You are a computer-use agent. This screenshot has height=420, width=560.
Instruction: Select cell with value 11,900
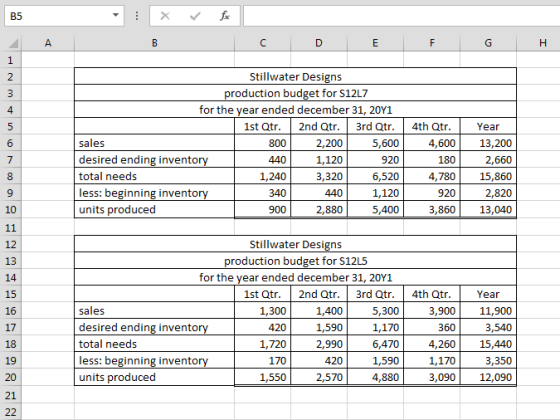pos(488,311)
